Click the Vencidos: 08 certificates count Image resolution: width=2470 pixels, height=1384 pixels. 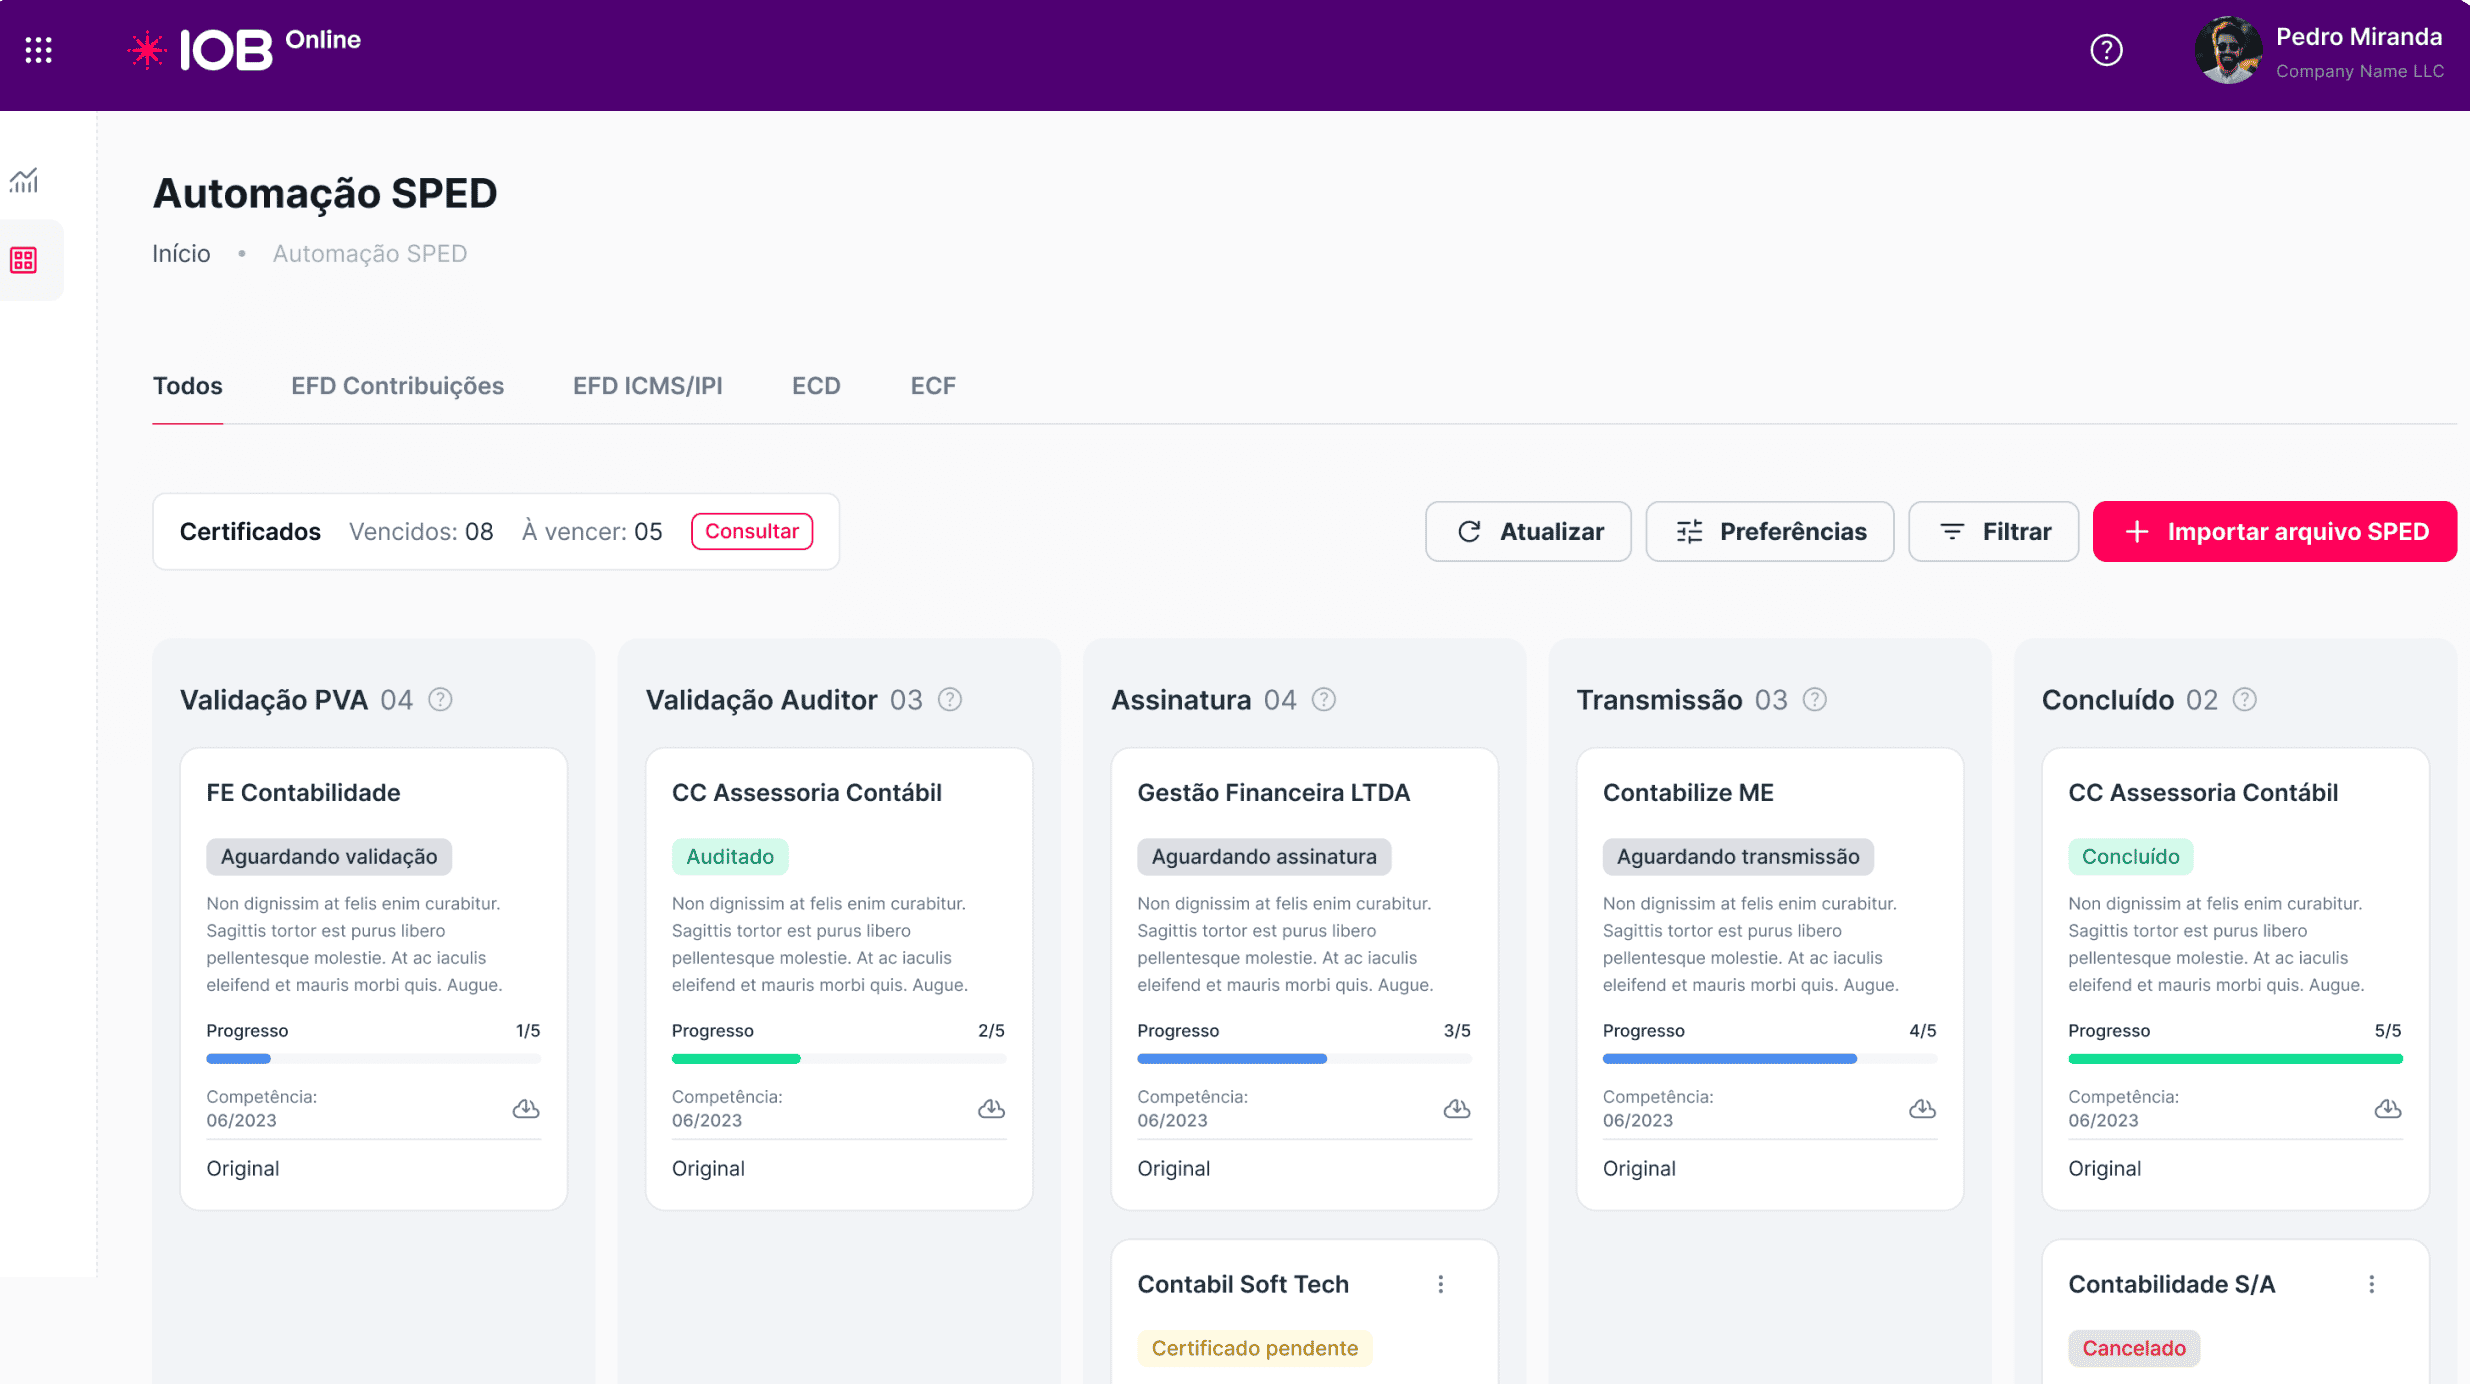(x=421, y=532)
